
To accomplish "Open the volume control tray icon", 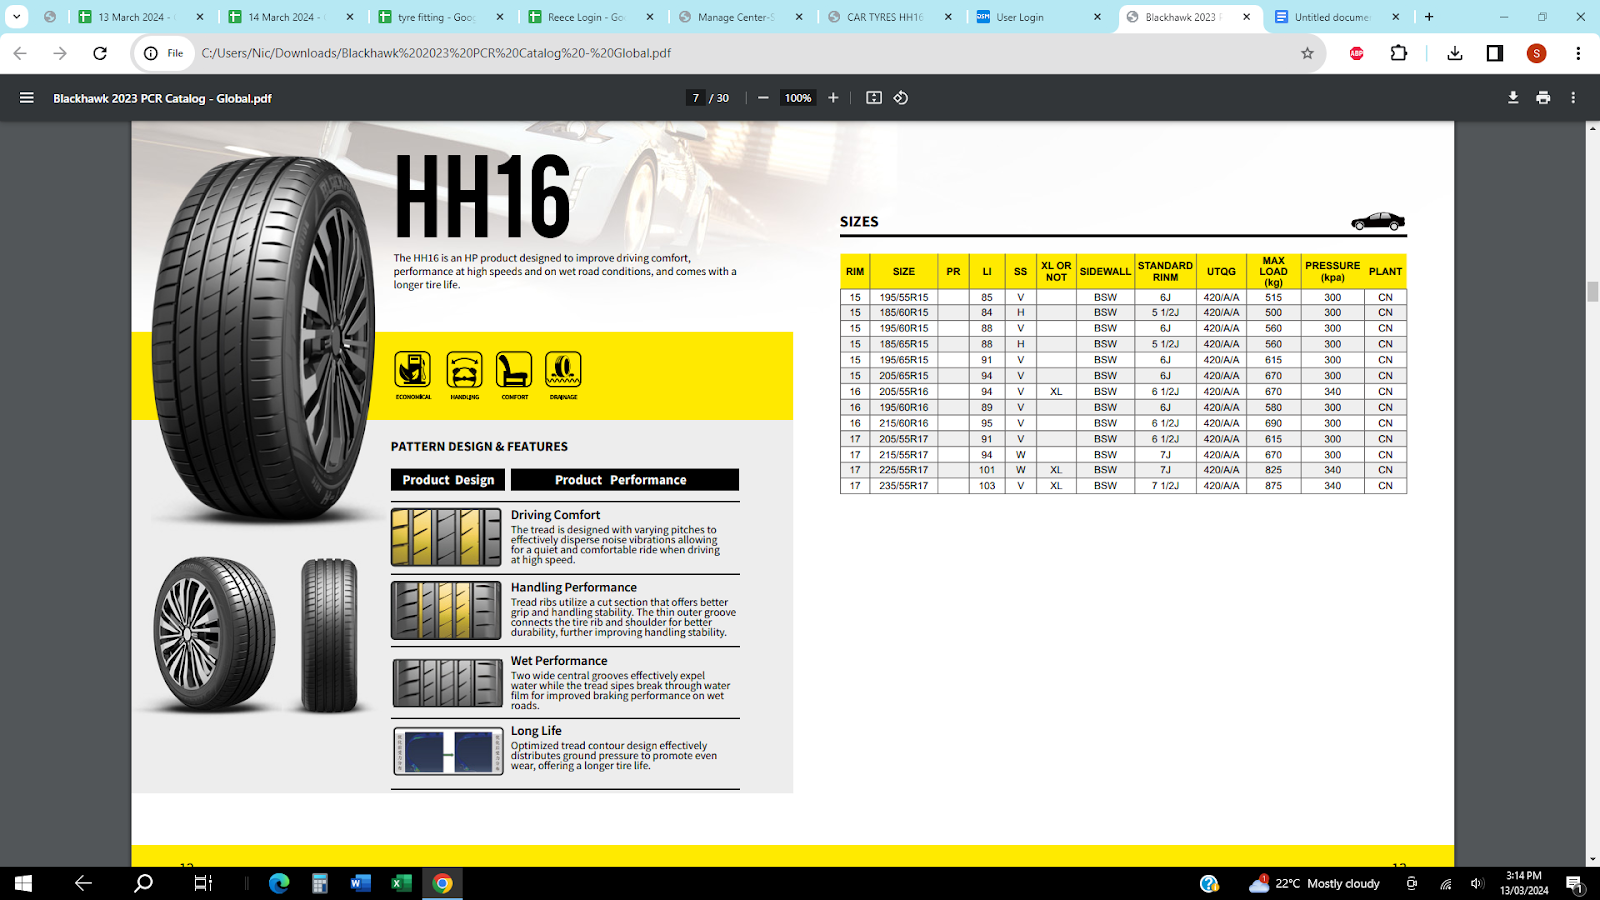I will [x=1477, y=884].
